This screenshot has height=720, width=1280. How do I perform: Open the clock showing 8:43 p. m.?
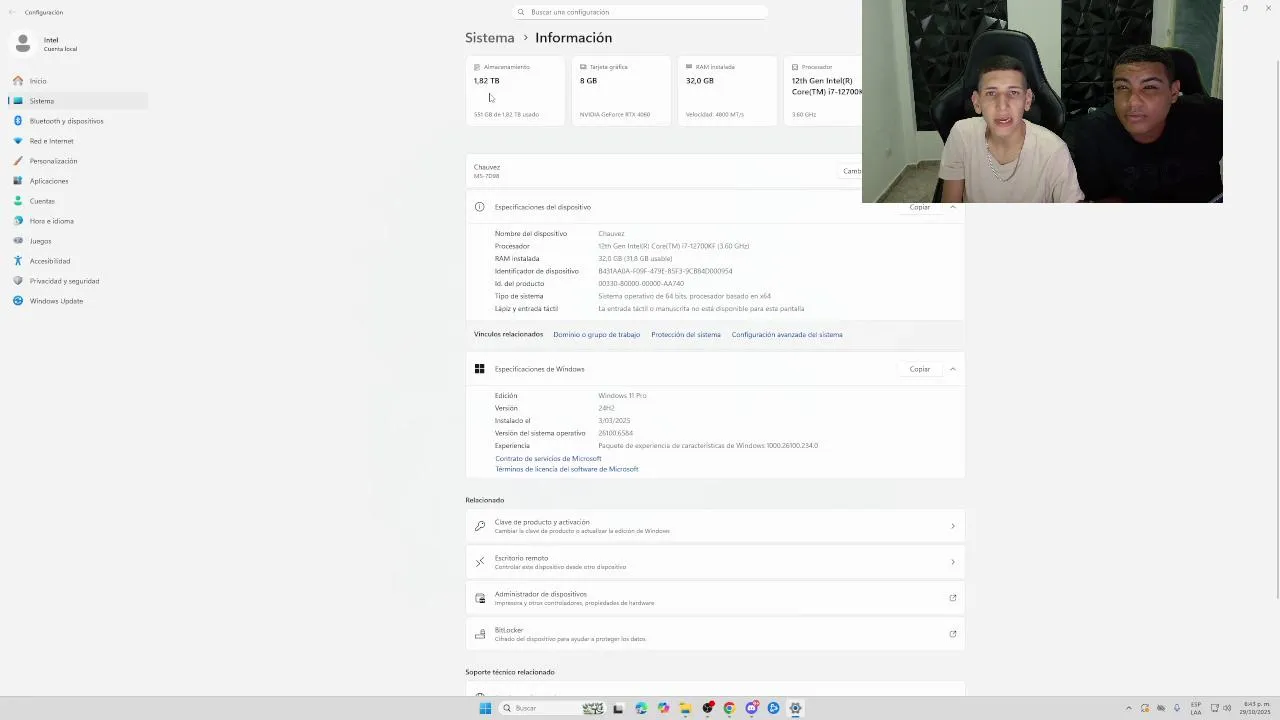1256,708
